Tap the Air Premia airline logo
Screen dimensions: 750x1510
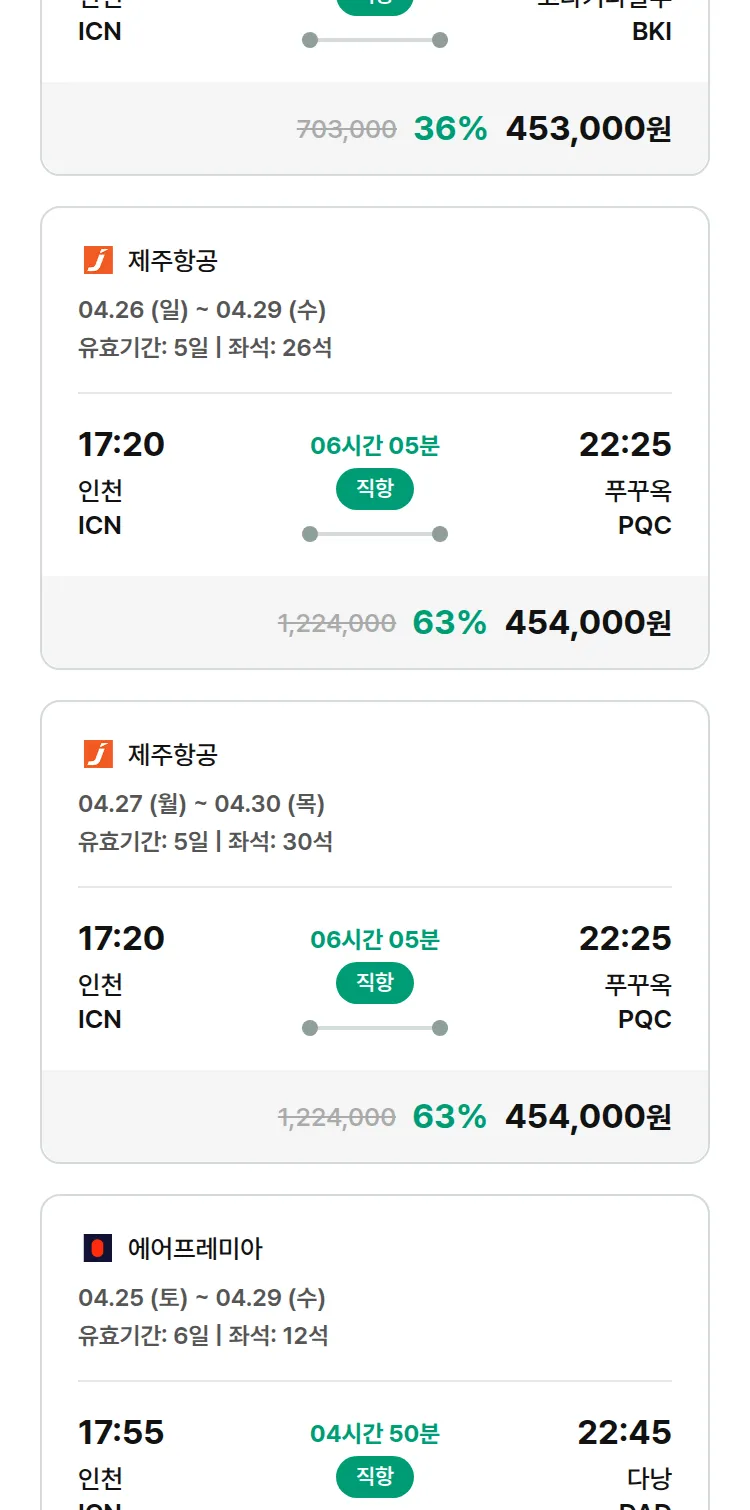coord(98,1248)
